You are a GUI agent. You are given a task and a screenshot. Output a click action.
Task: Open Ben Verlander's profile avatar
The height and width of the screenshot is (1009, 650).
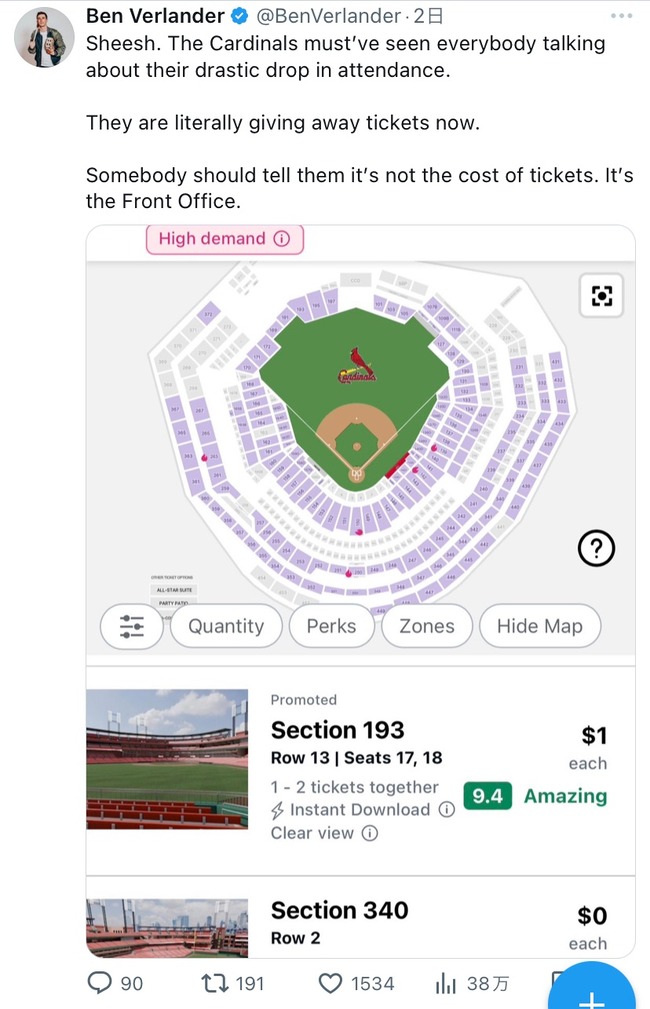click(x=44, y=37)
